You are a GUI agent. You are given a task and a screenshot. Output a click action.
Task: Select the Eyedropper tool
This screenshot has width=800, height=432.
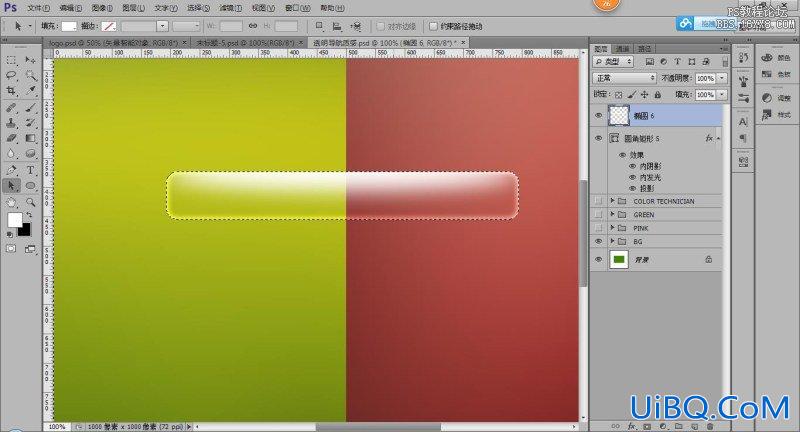coord(31,91)
